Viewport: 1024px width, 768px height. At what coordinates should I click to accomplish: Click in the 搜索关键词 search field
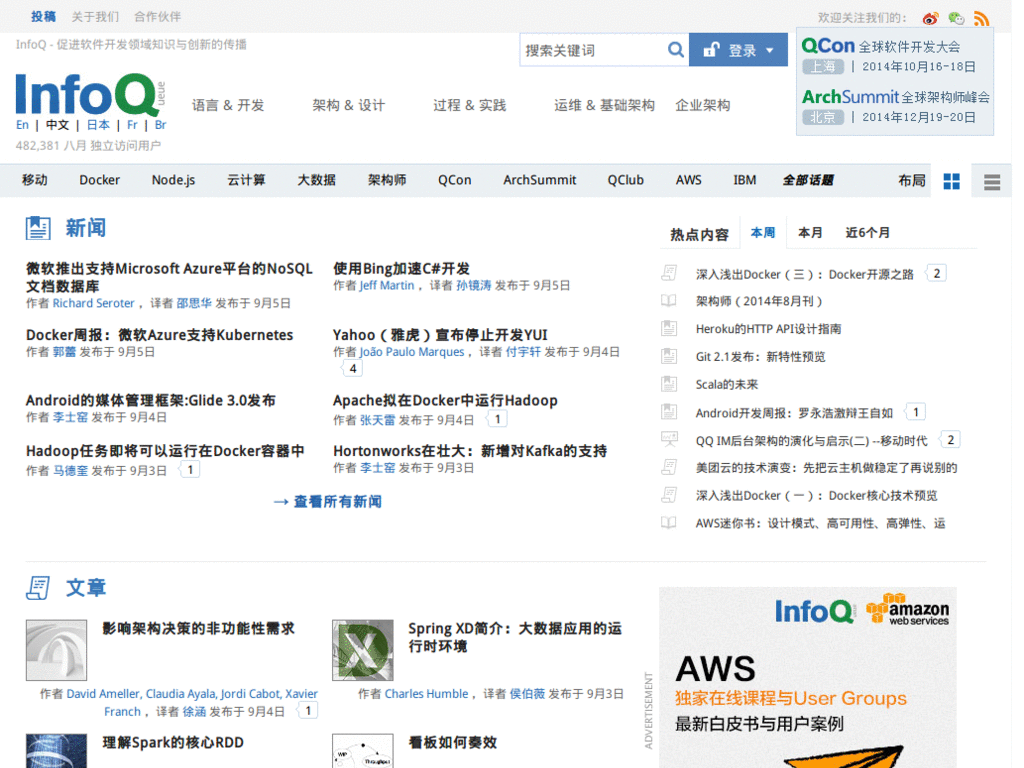pyautogui.click(x=592, y=50)
